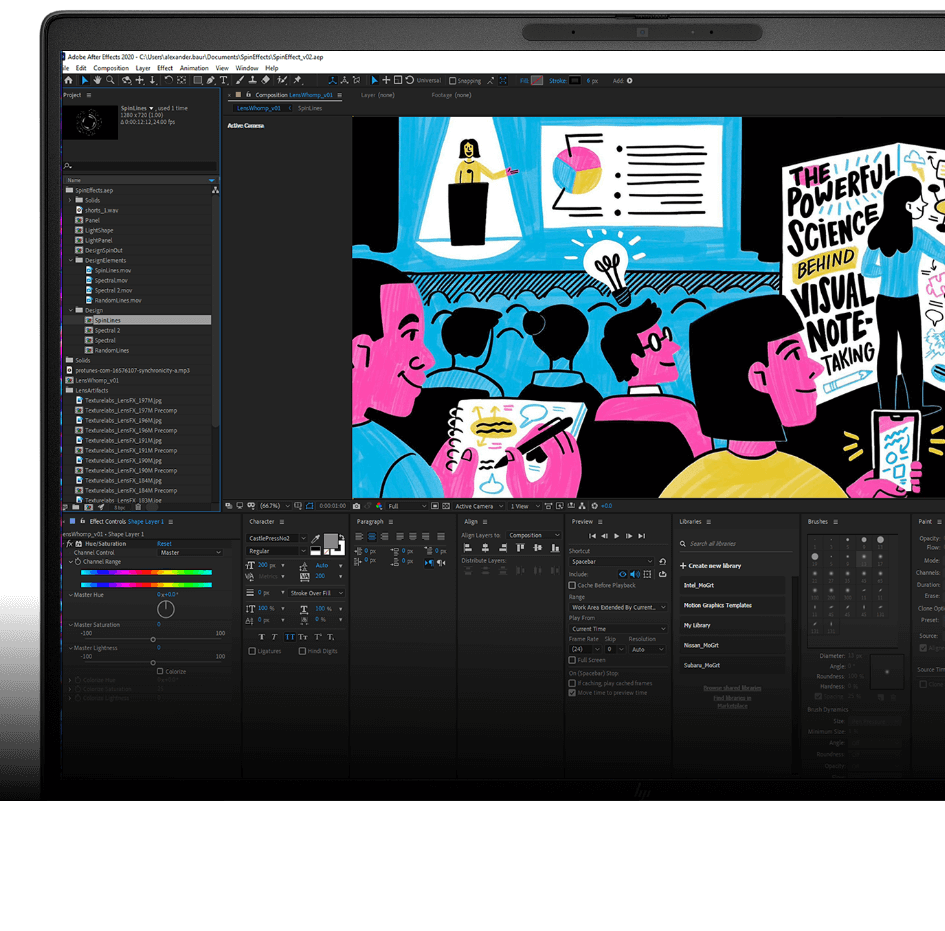Play the preview
The height and width of the screenshot is (931, 945).
(617, 536)
